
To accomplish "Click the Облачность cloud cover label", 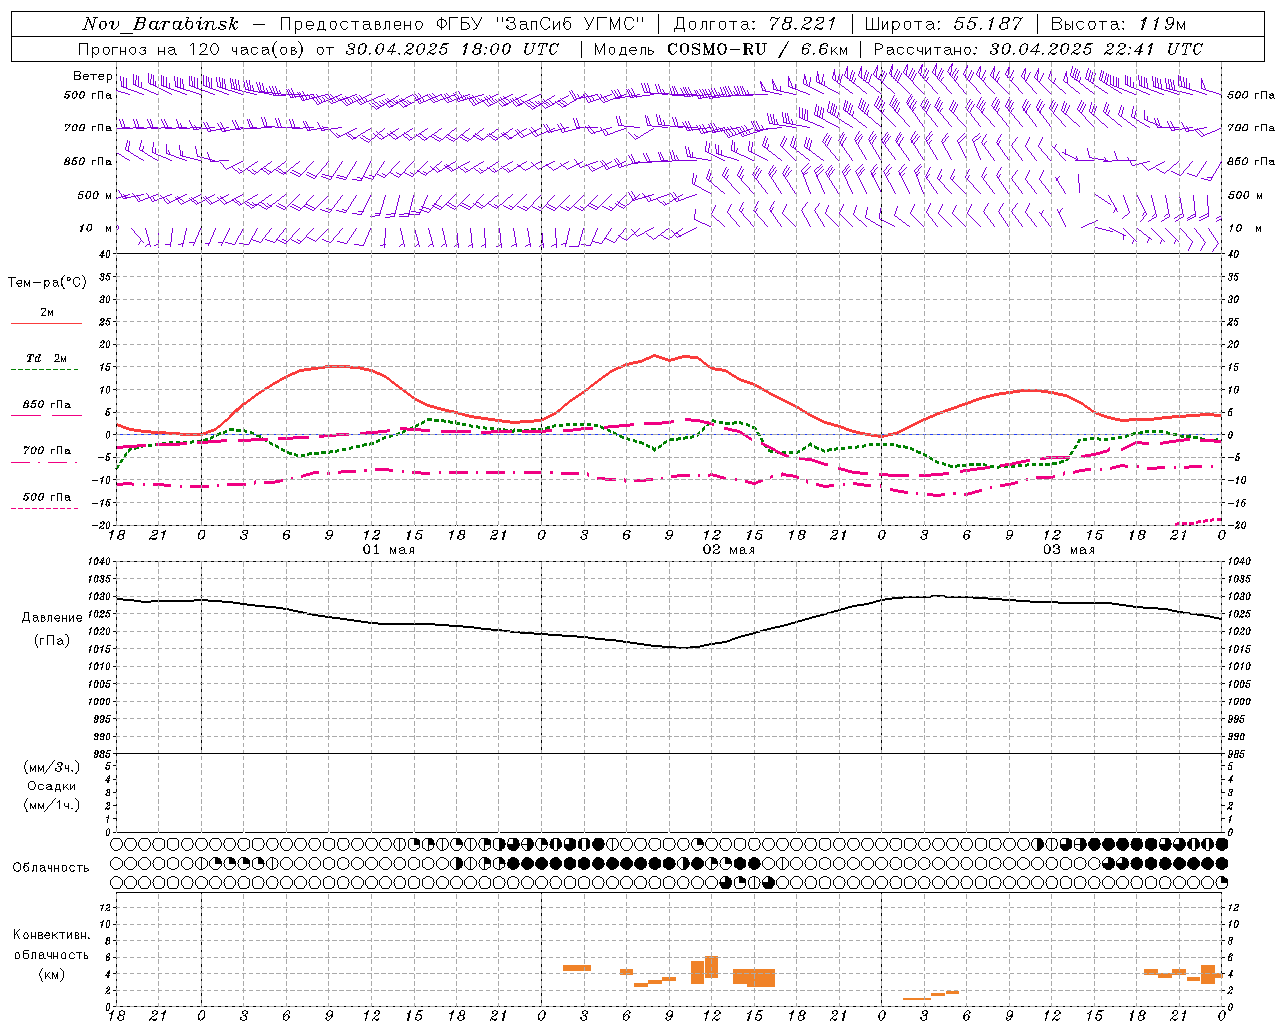I will [x=51, y=867].
